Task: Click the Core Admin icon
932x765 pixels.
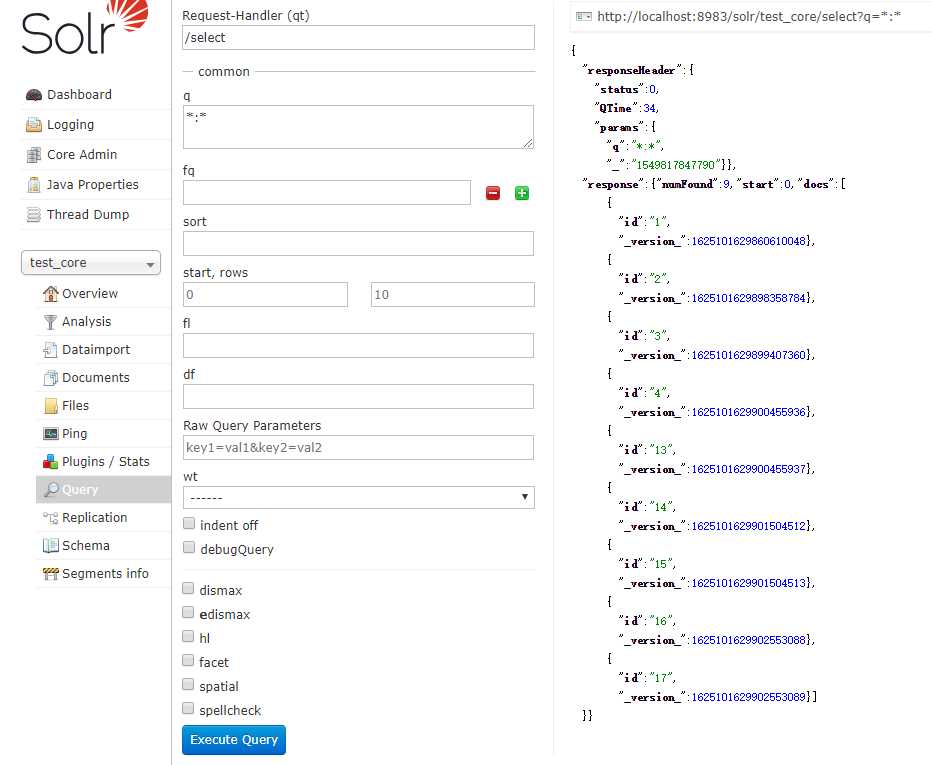Action: pyautogui.click(x=34, y=155)
